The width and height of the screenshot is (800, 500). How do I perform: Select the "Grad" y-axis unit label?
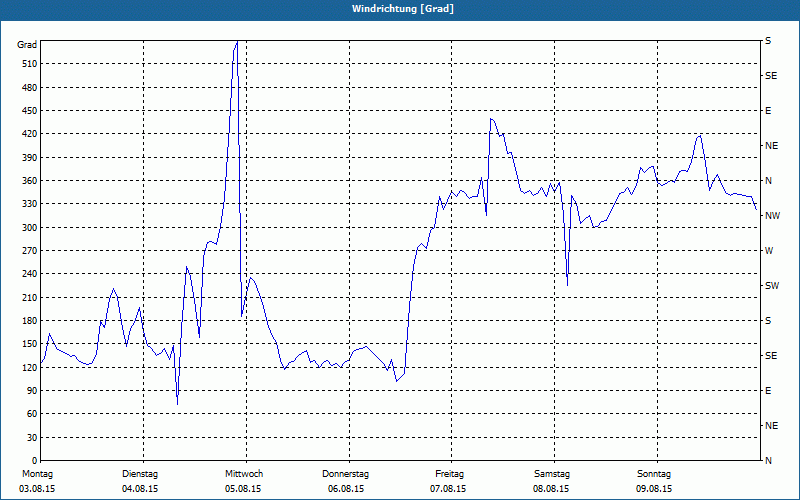(27, 45)
